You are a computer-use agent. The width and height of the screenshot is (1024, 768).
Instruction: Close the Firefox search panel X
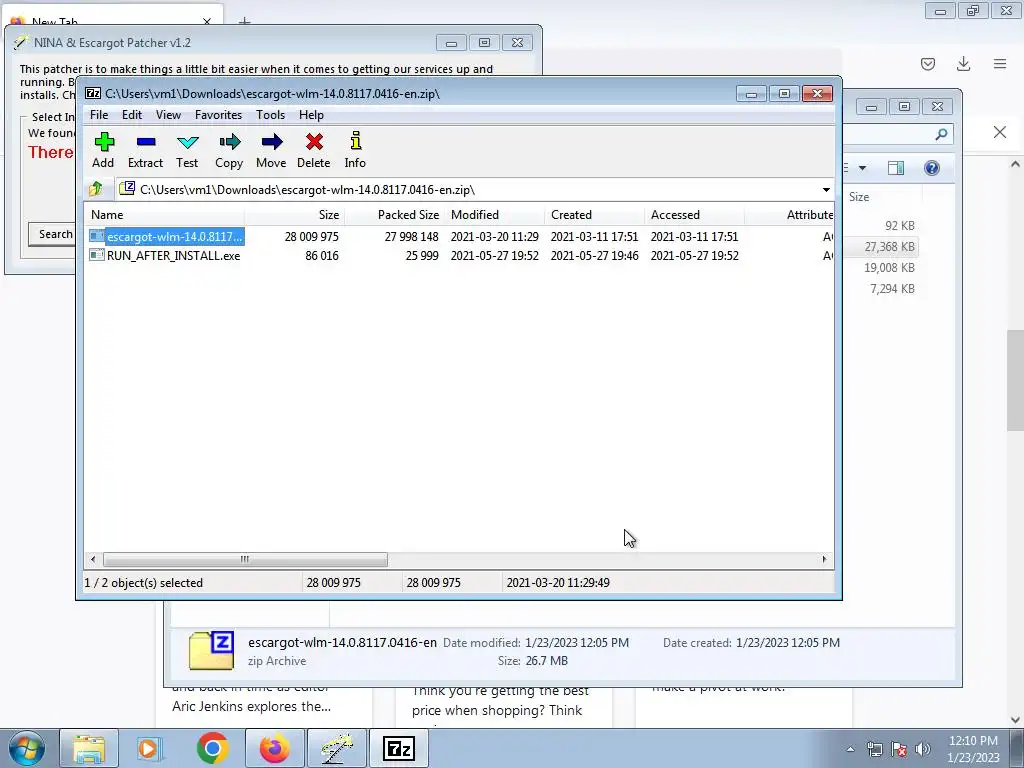1000,133
